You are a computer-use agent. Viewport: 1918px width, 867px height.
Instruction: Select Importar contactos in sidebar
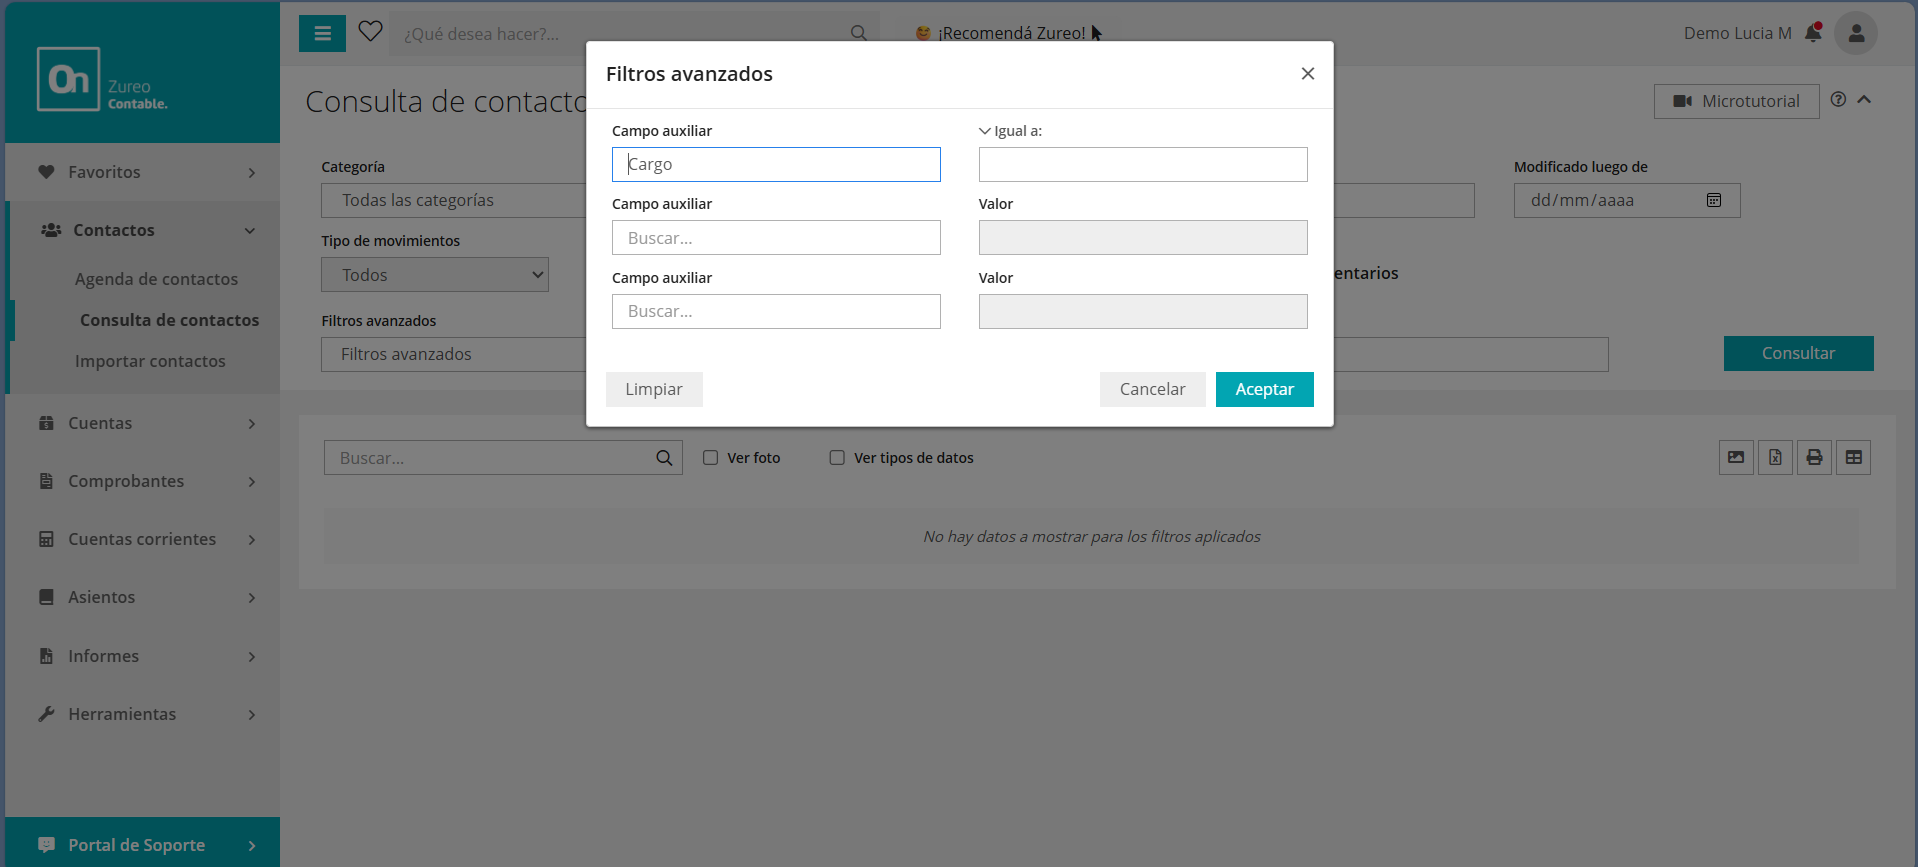pyautogui.click(x=150, y=361)
